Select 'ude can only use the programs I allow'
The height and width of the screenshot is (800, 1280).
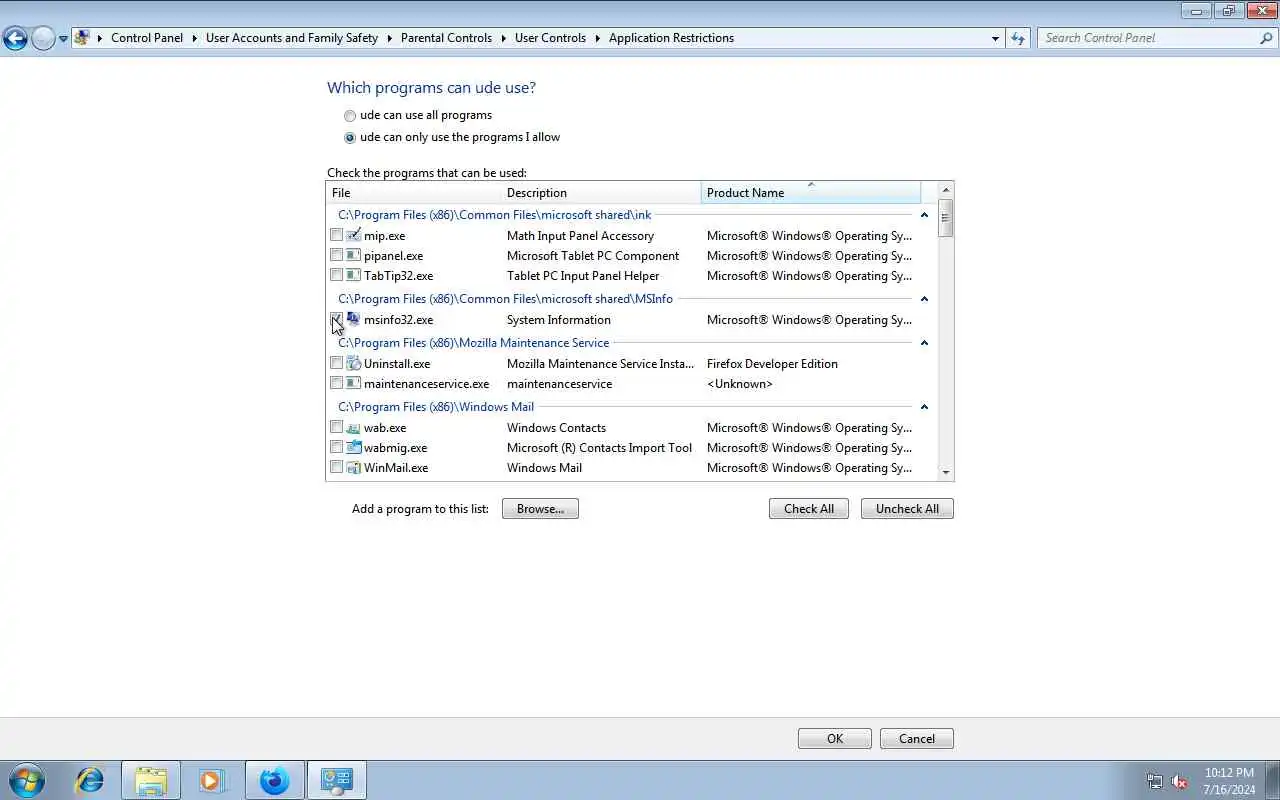tap(350, 138)
